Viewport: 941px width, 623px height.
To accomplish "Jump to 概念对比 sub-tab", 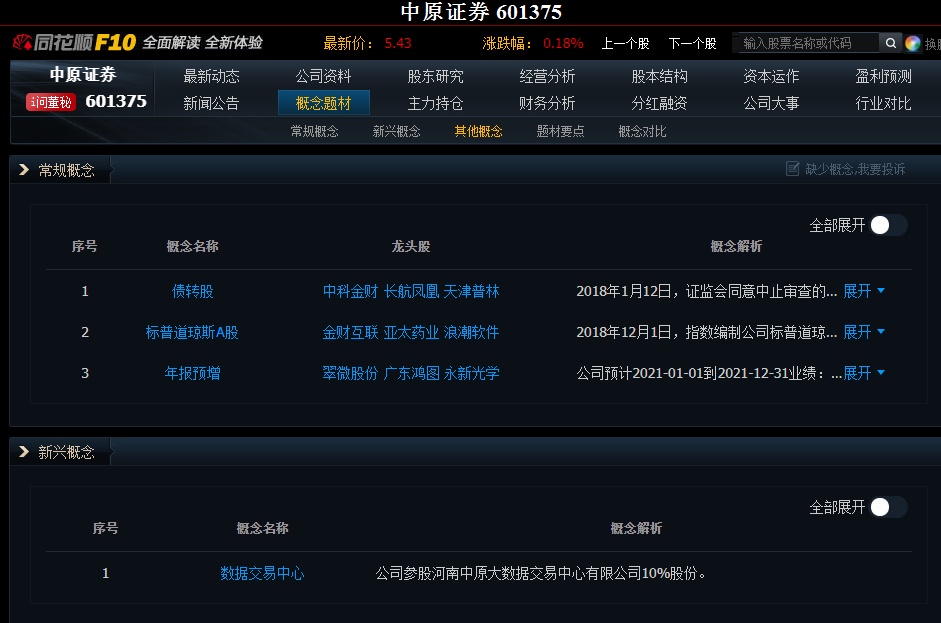I will [x=642, y=131].
